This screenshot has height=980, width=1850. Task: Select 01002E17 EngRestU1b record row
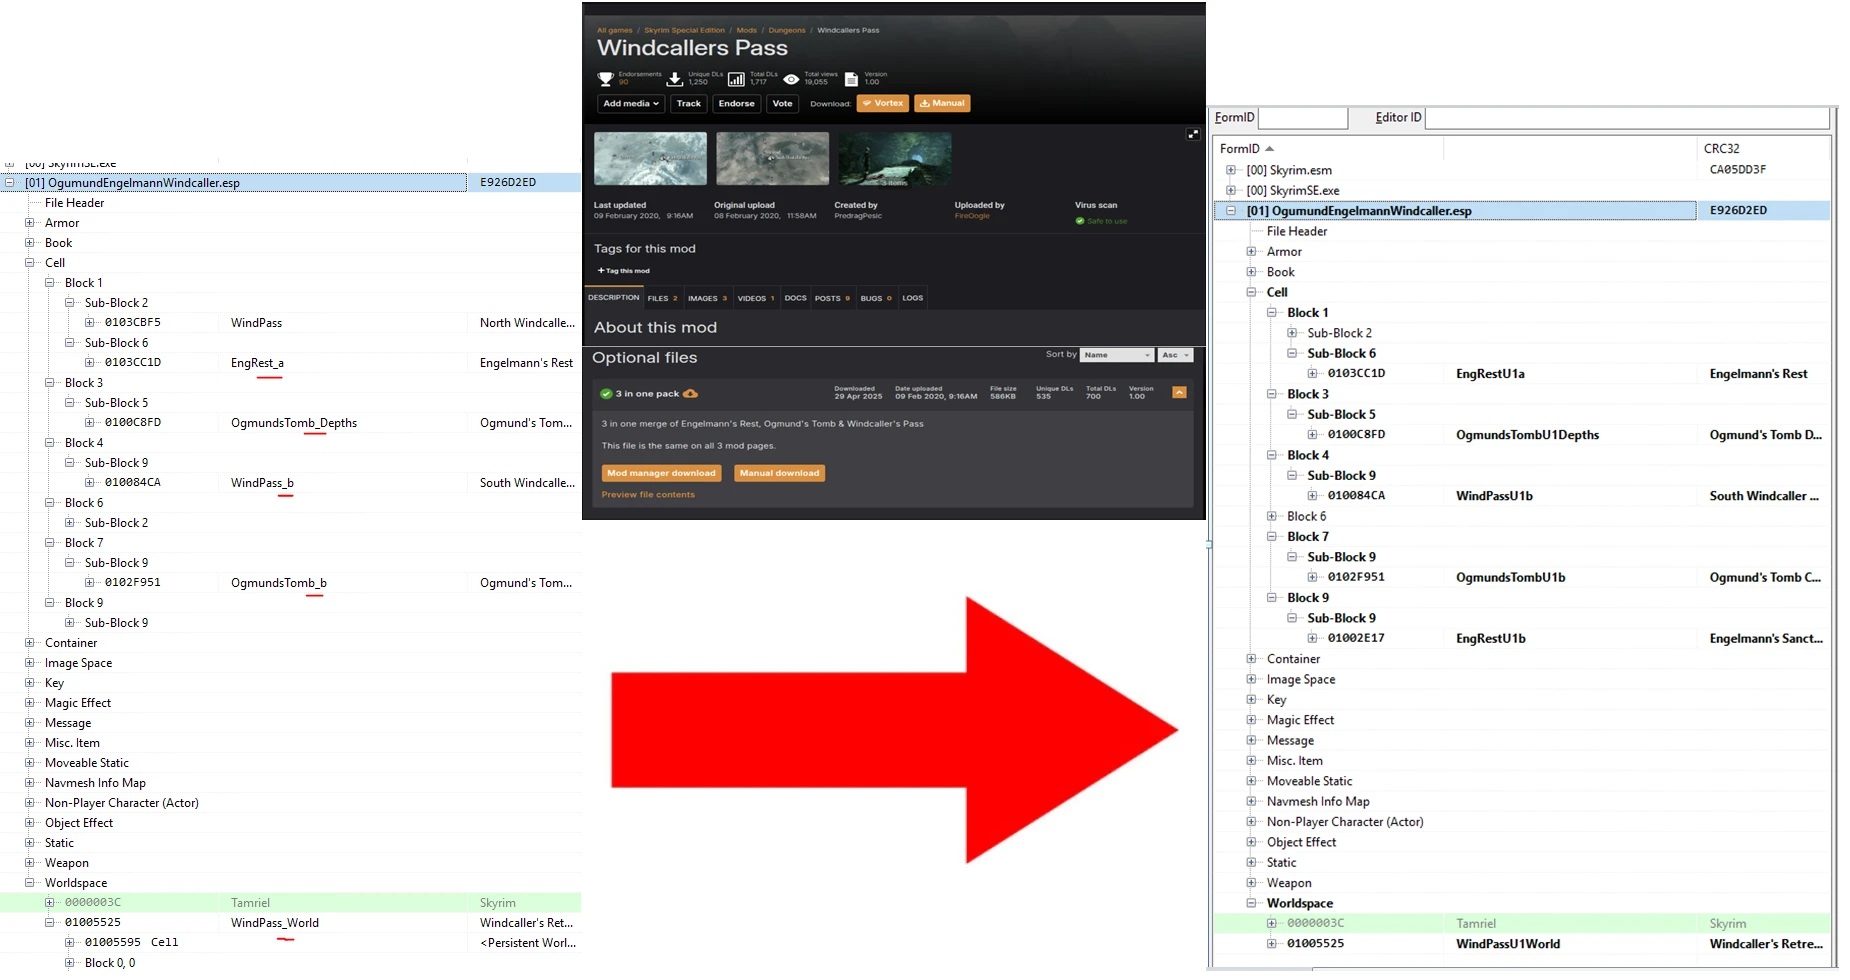[x=1521, y=638]
